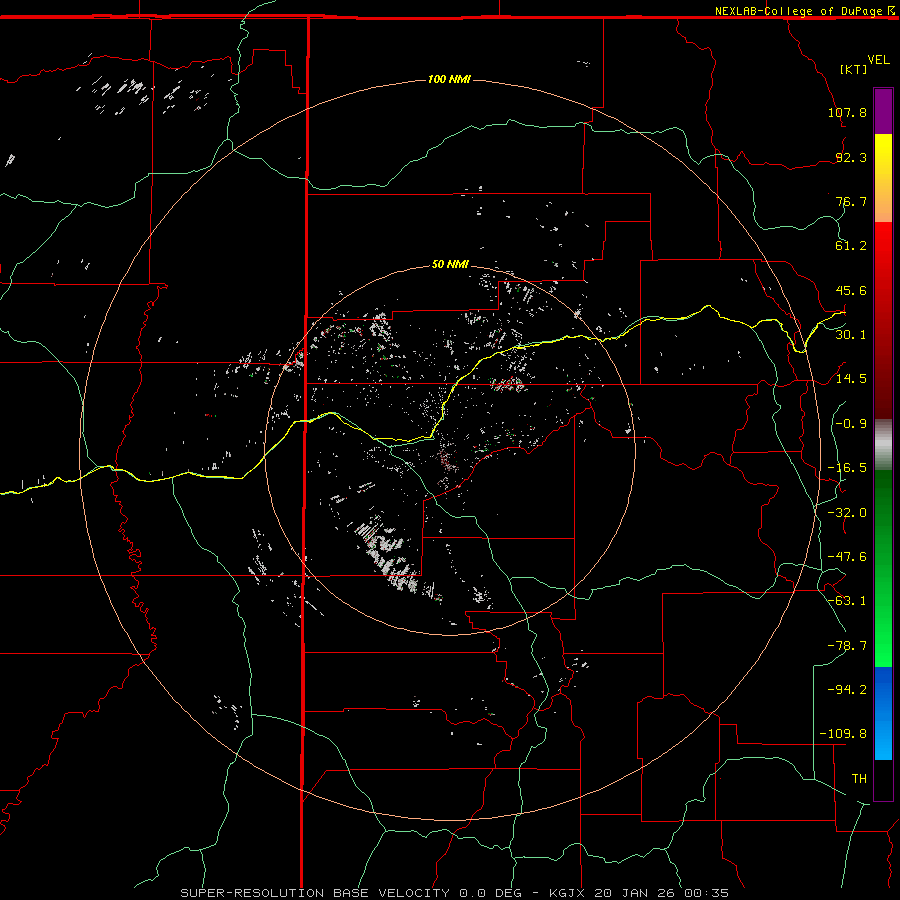Click the [KT] units label

(854, 69)
